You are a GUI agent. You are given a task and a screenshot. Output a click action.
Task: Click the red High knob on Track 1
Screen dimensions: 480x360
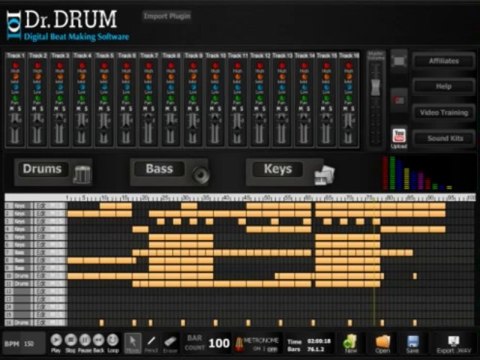15,65
